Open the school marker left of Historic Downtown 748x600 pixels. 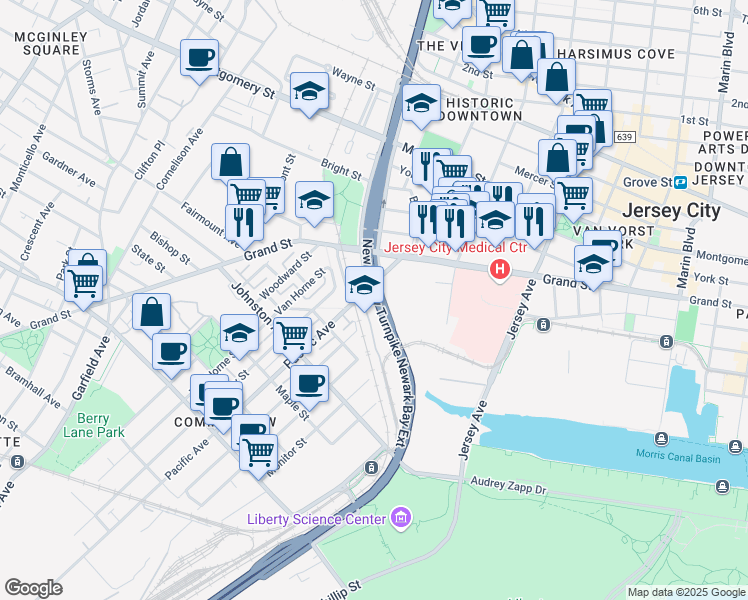coord(421,105)
